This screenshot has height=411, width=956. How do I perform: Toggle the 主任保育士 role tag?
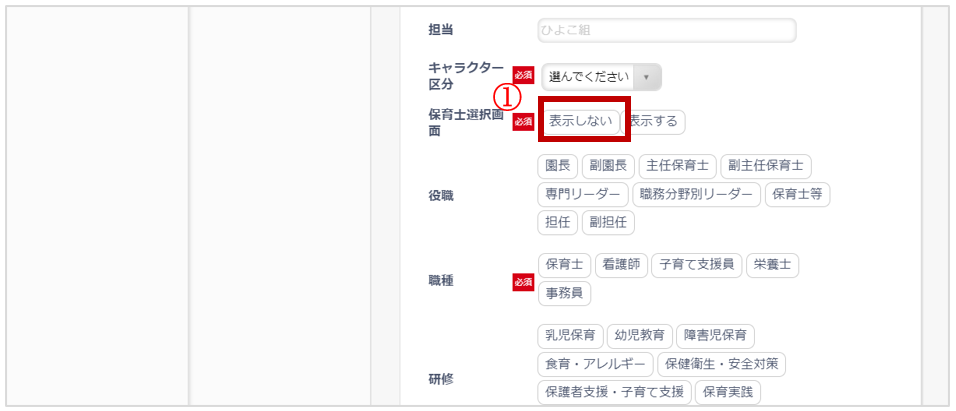tap(677, 166)
